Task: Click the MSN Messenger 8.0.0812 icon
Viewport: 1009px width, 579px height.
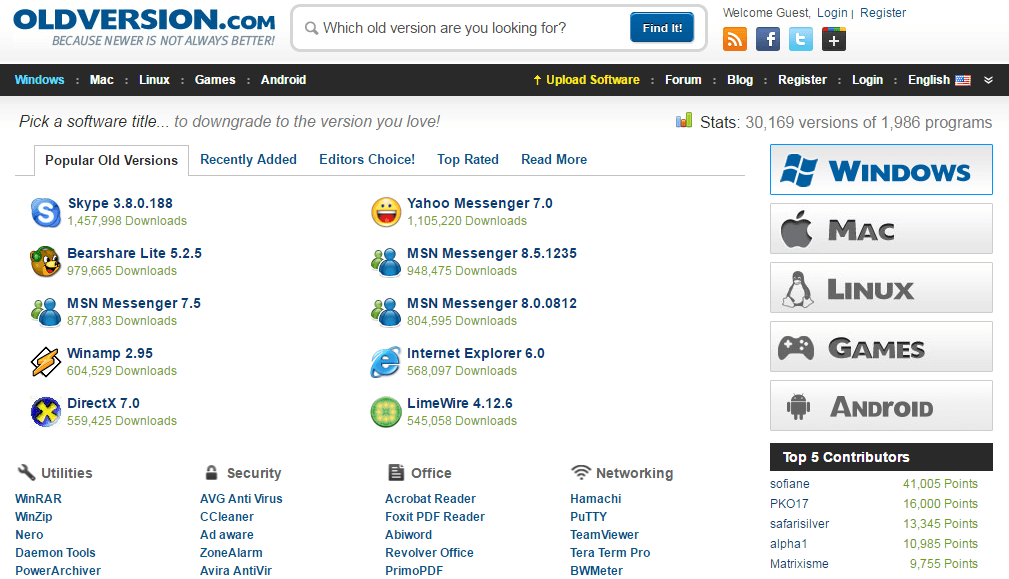Action: click(386, 312)
